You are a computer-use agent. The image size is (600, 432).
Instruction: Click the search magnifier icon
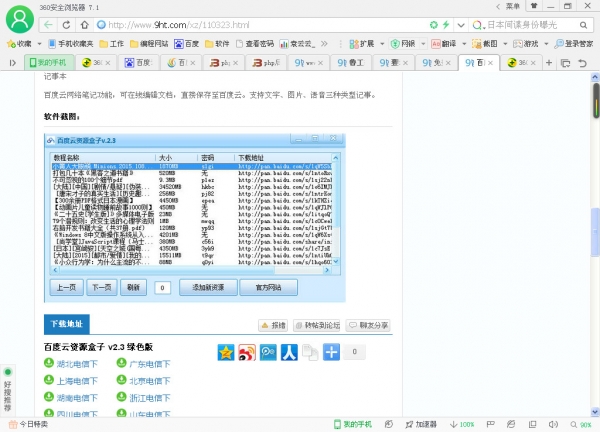click(x=583, y=25)
